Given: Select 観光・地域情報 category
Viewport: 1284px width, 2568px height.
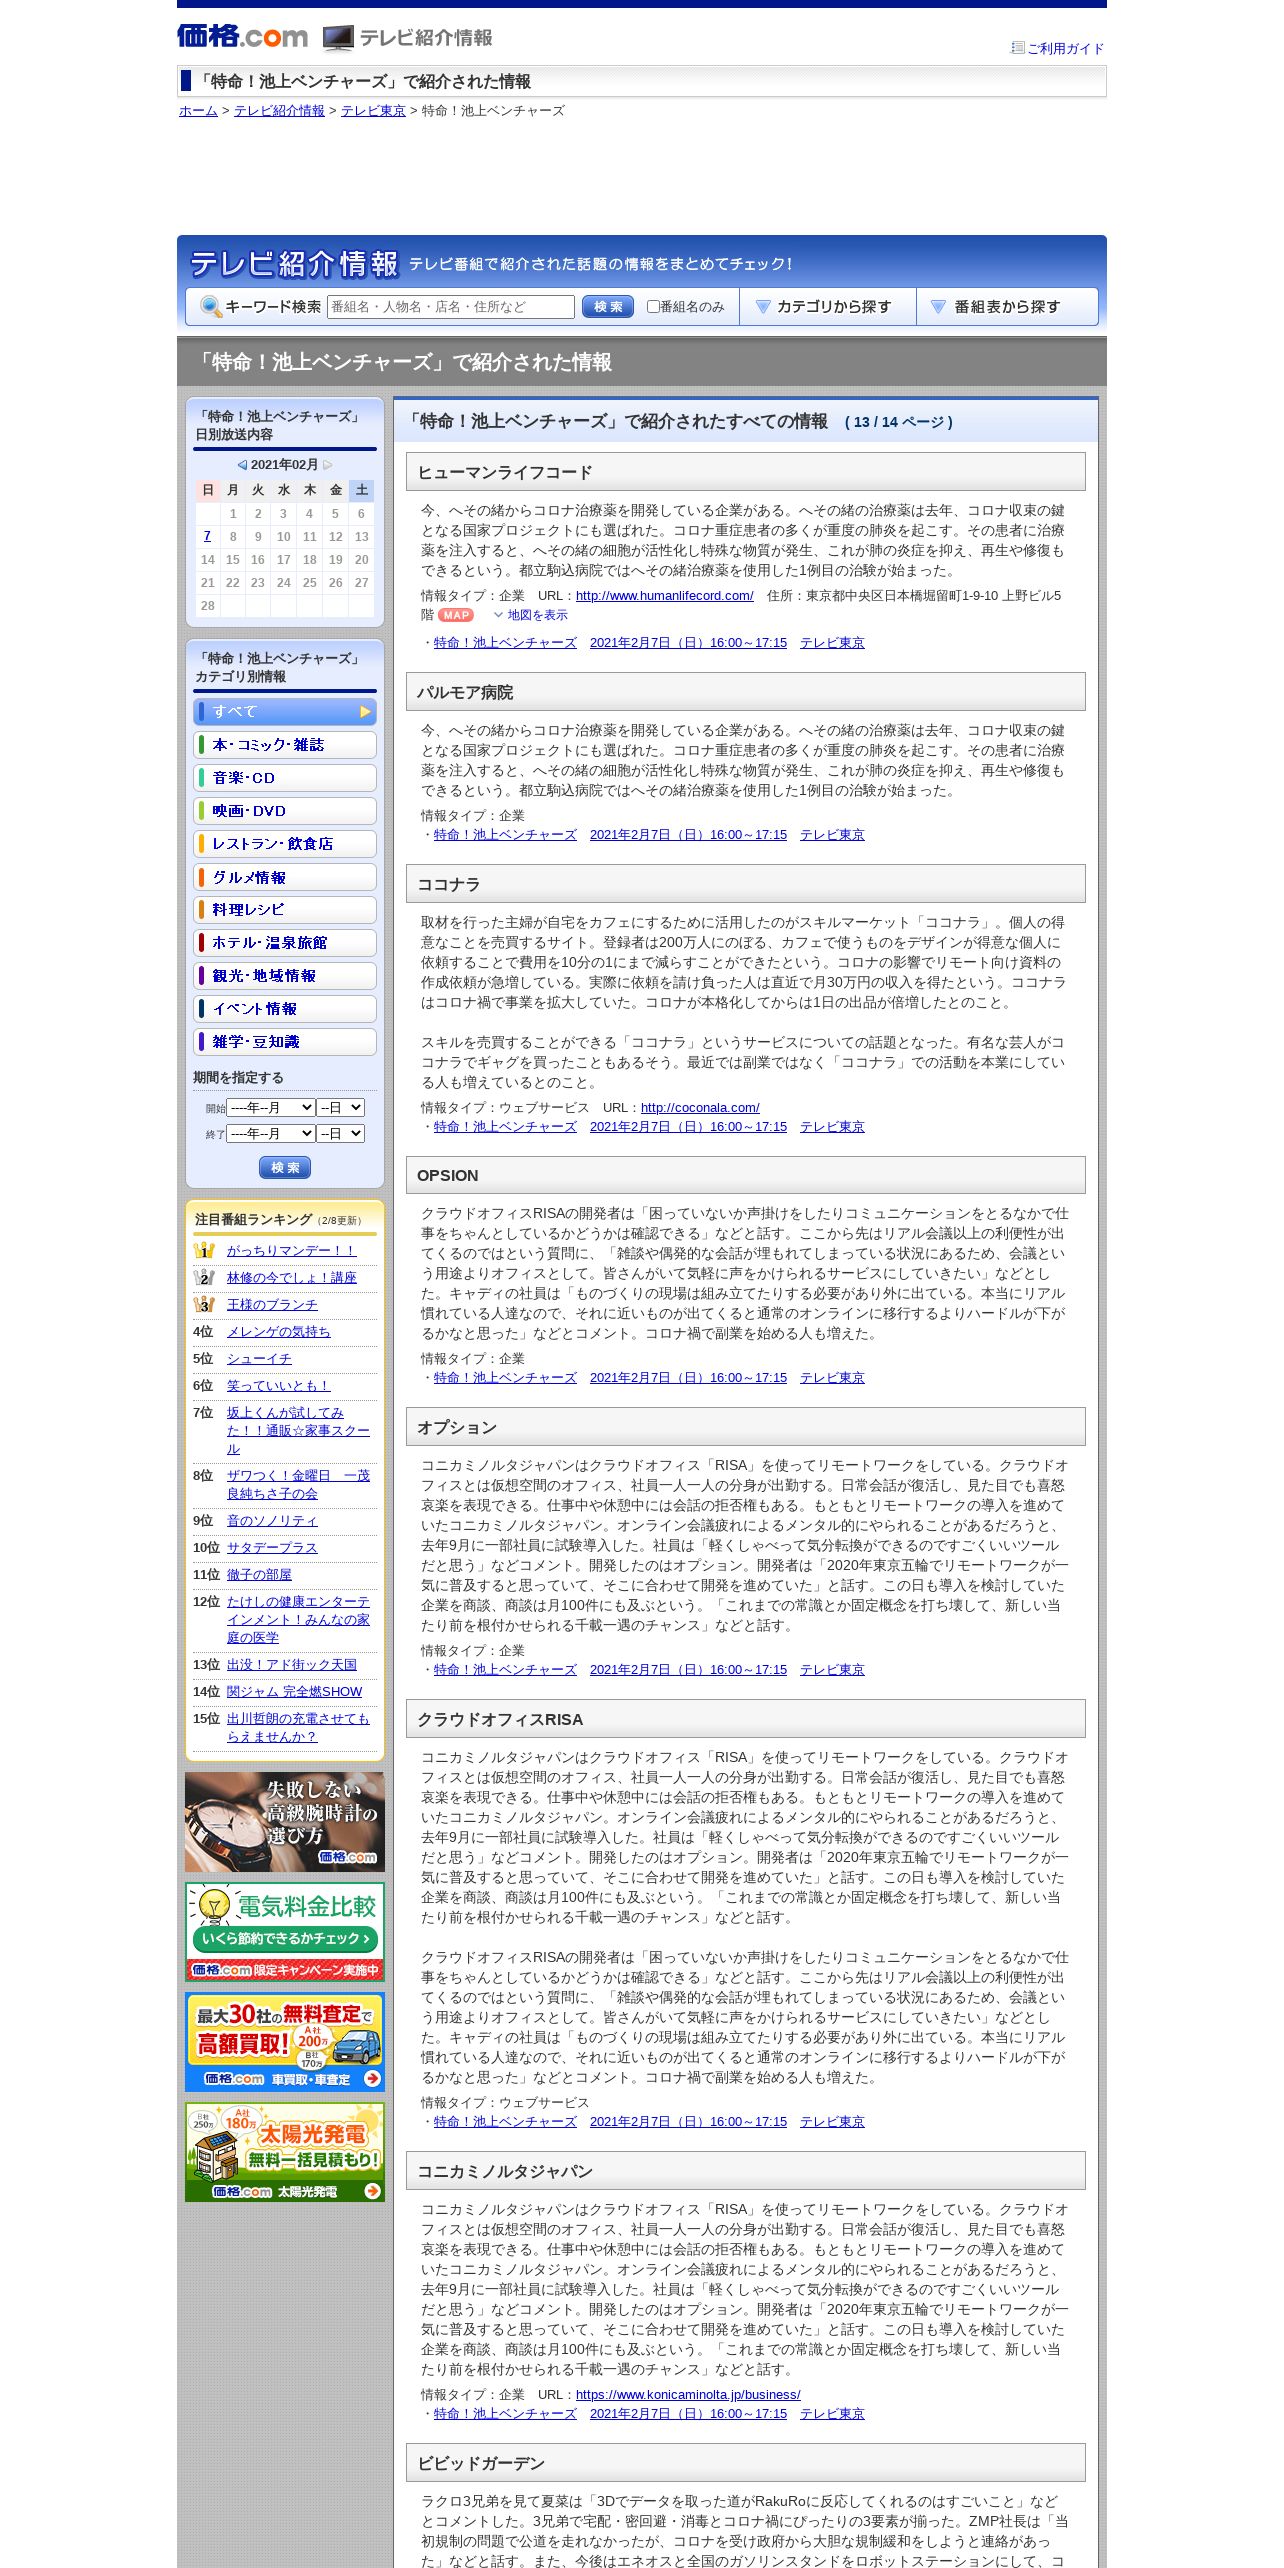Looking at the screenshot, I should coord(285,975).
